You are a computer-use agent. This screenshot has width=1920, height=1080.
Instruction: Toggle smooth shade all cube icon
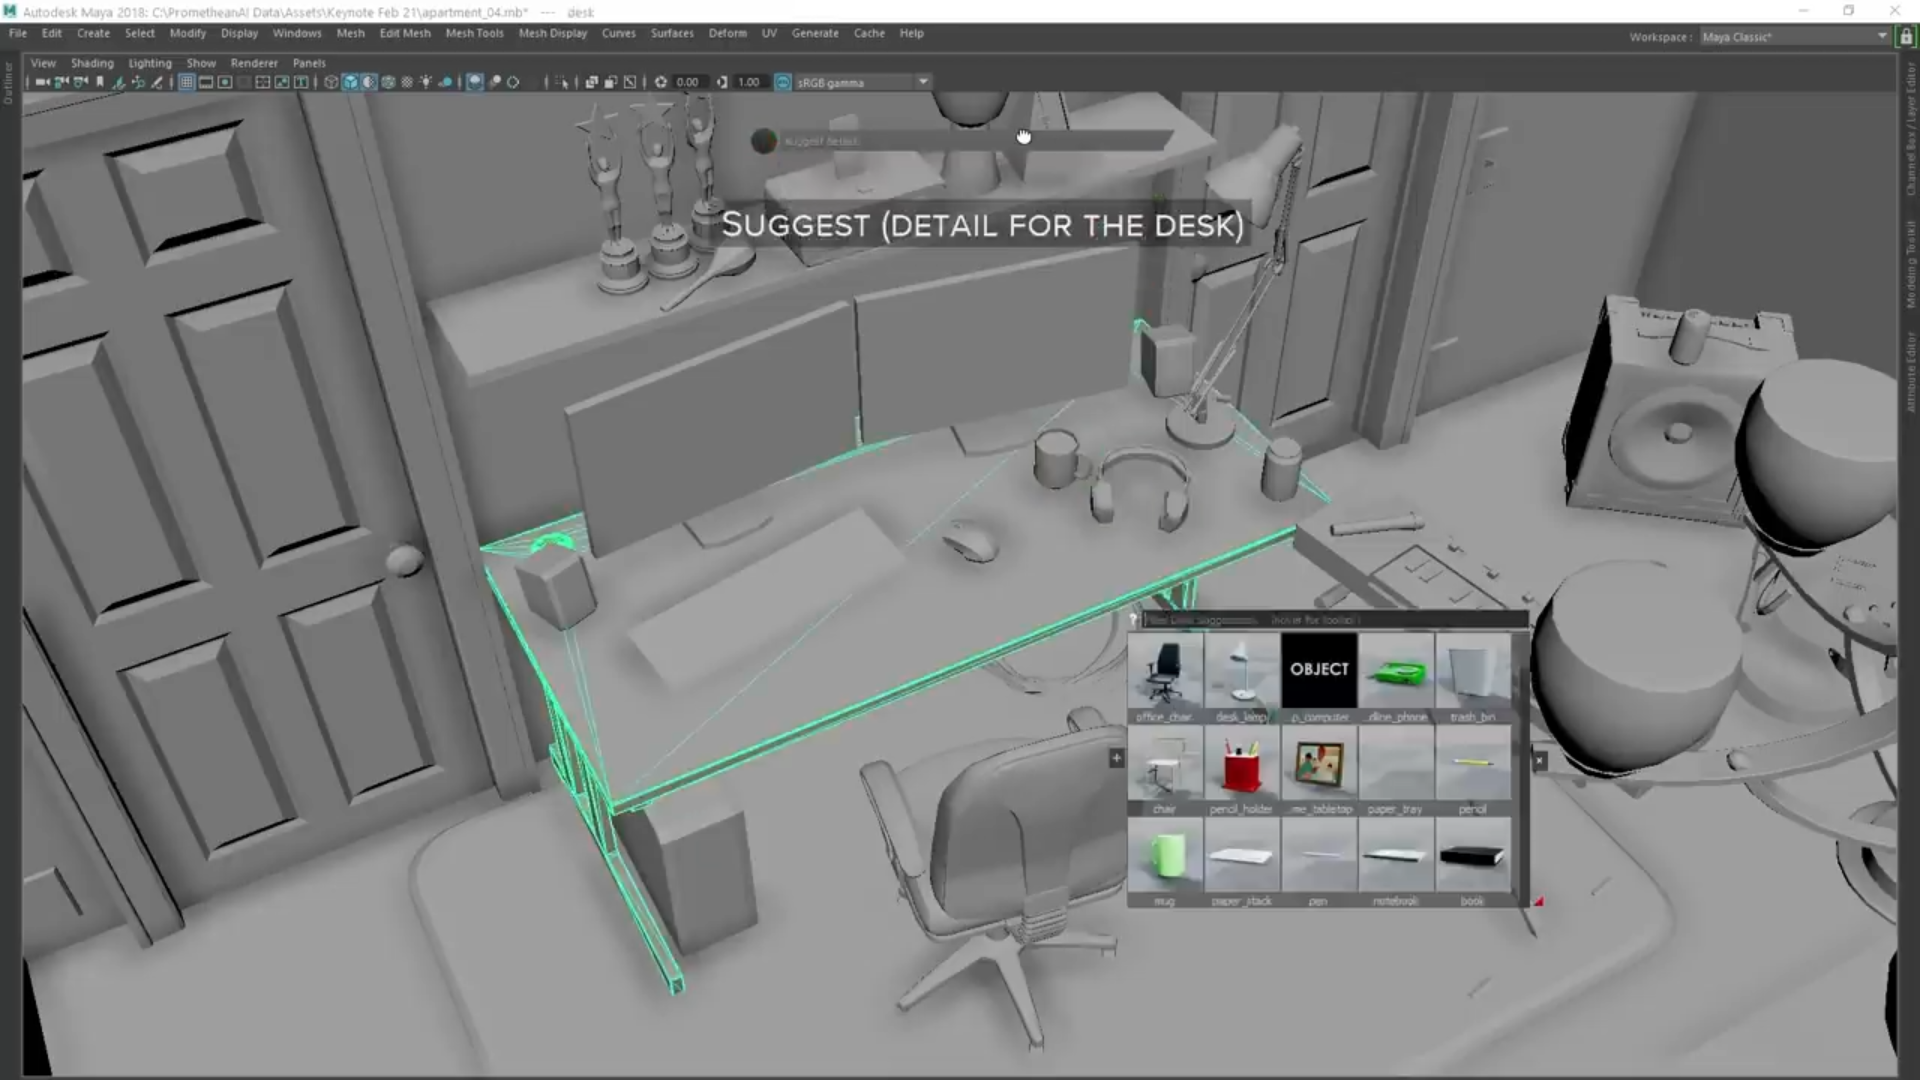click(x=350, y=82)
